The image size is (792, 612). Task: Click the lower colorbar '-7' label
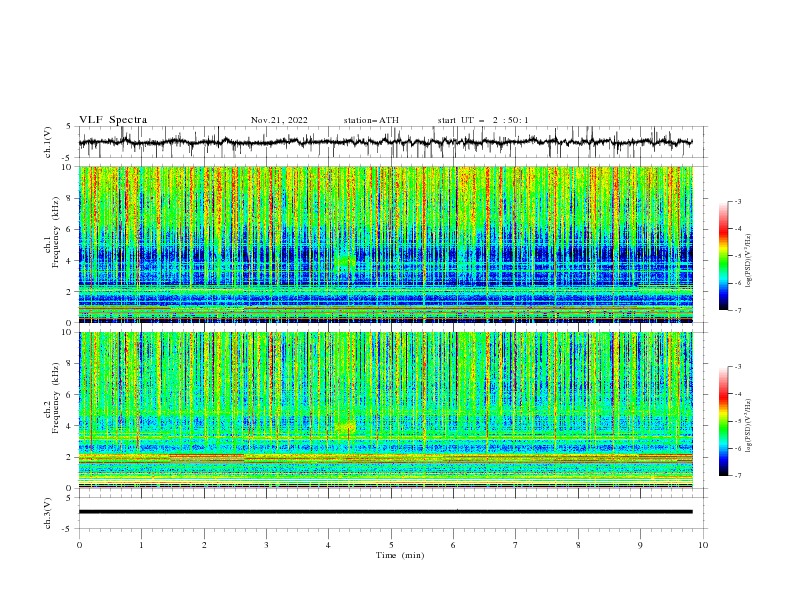click(737, 475)
